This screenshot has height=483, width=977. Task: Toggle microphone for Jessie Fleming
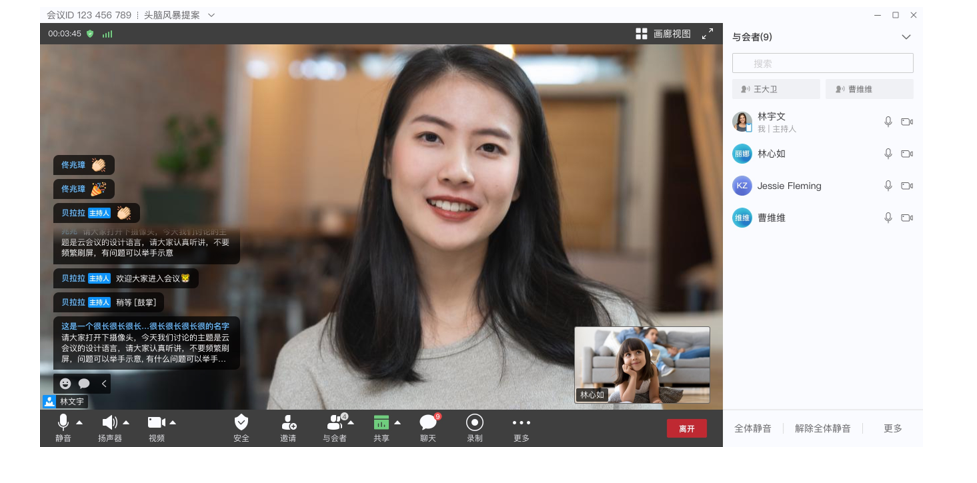(887, 186)
